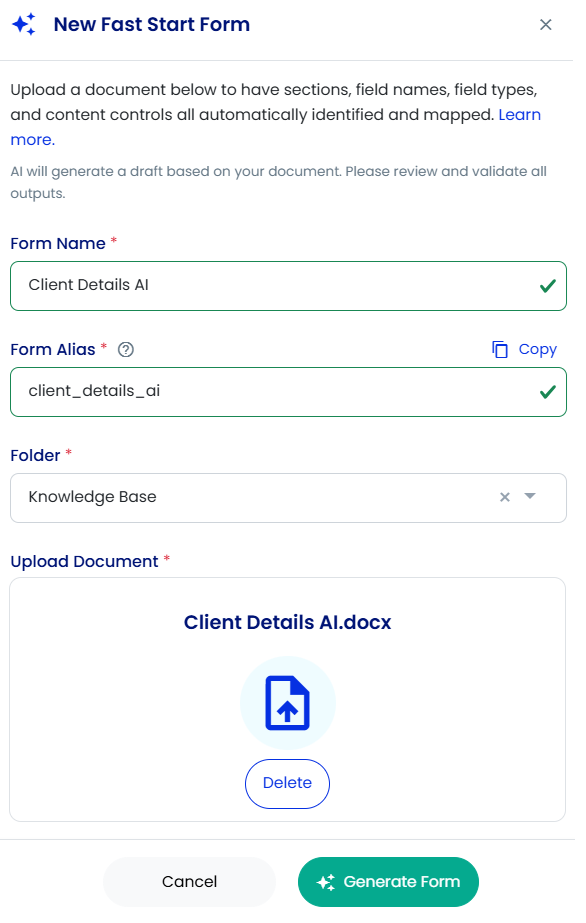
Task: Click the copy clipboard icon for Form Alias
Action: click(x=500, y=350)
